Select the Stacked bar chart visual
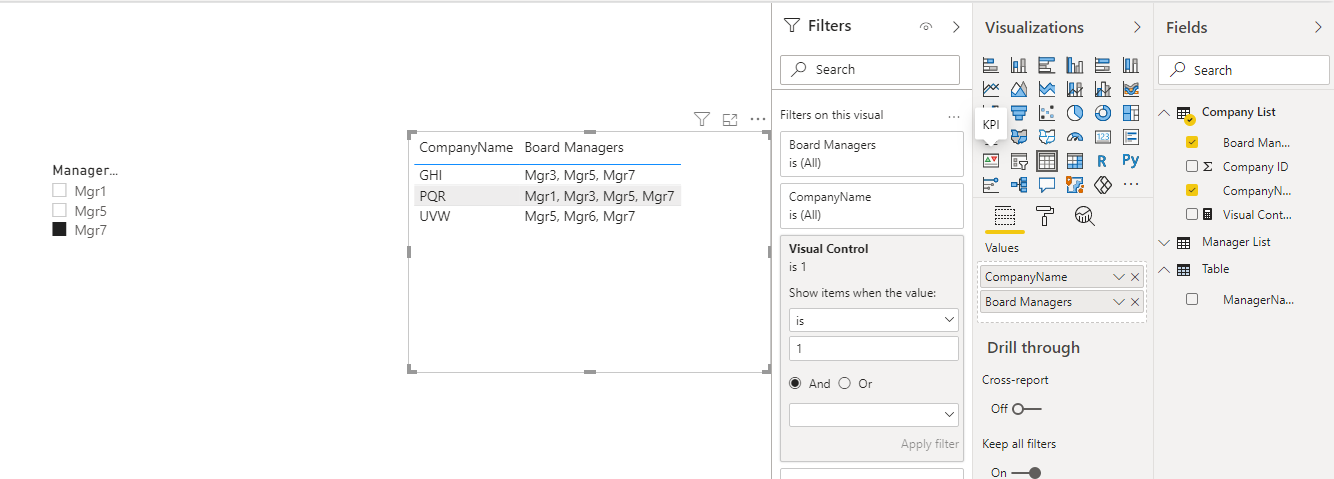Viewport: 1334px width, 479px height. click(991, 65)
